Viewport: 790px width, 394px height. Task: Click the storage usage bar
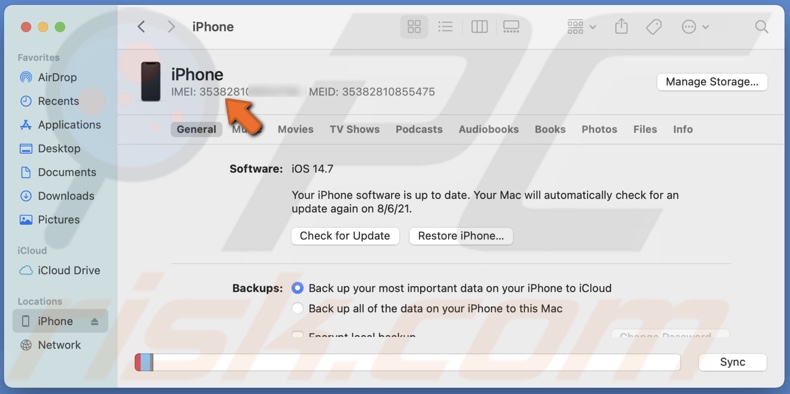408,362
